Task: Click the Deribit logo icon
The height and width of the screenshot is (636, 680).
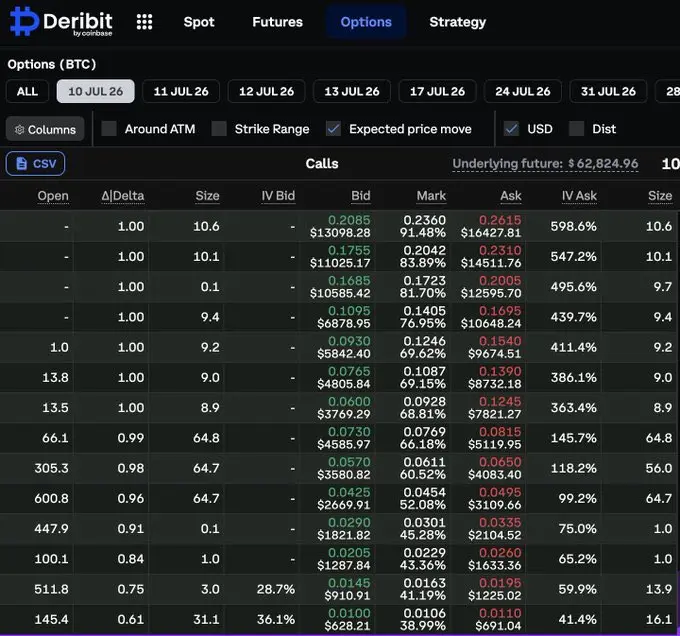Action: coord(24,21)
